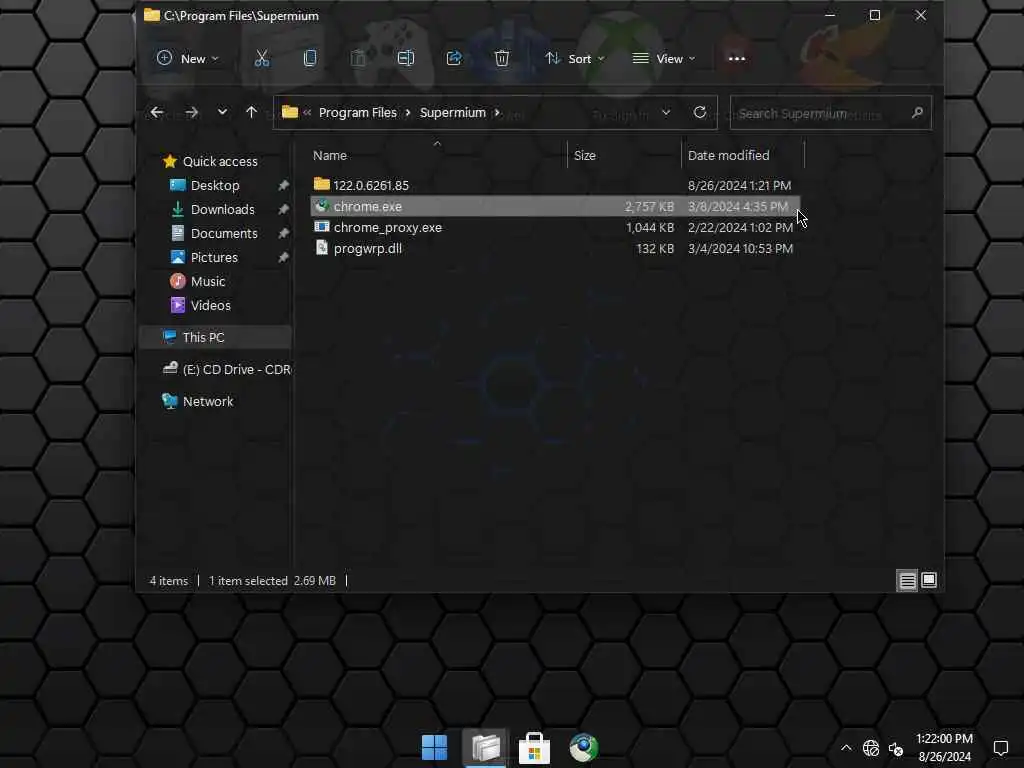This screenshot has width=1024, height=768.
Task: Click the Copy icon in toolbar
Action: pos(310,59)
